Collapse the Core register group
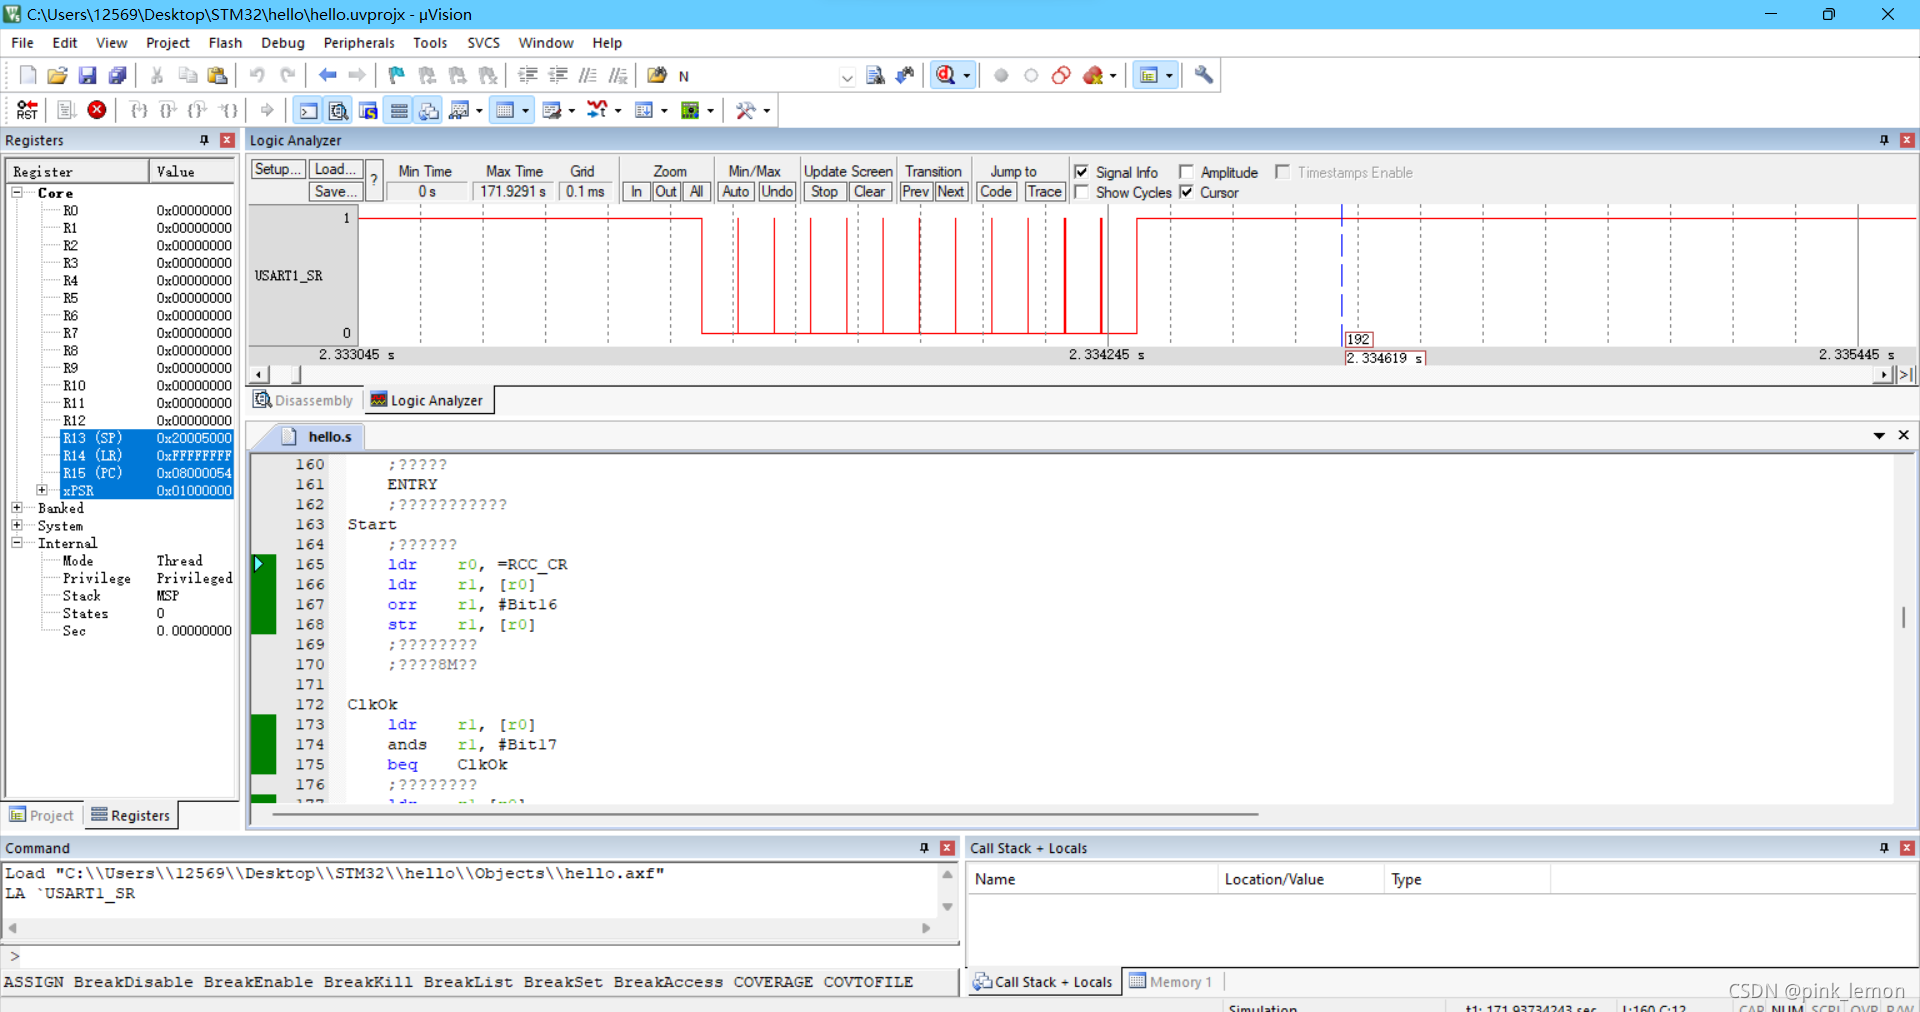The height and width of the screenshot is (1012, 1920). pos(17,192)
